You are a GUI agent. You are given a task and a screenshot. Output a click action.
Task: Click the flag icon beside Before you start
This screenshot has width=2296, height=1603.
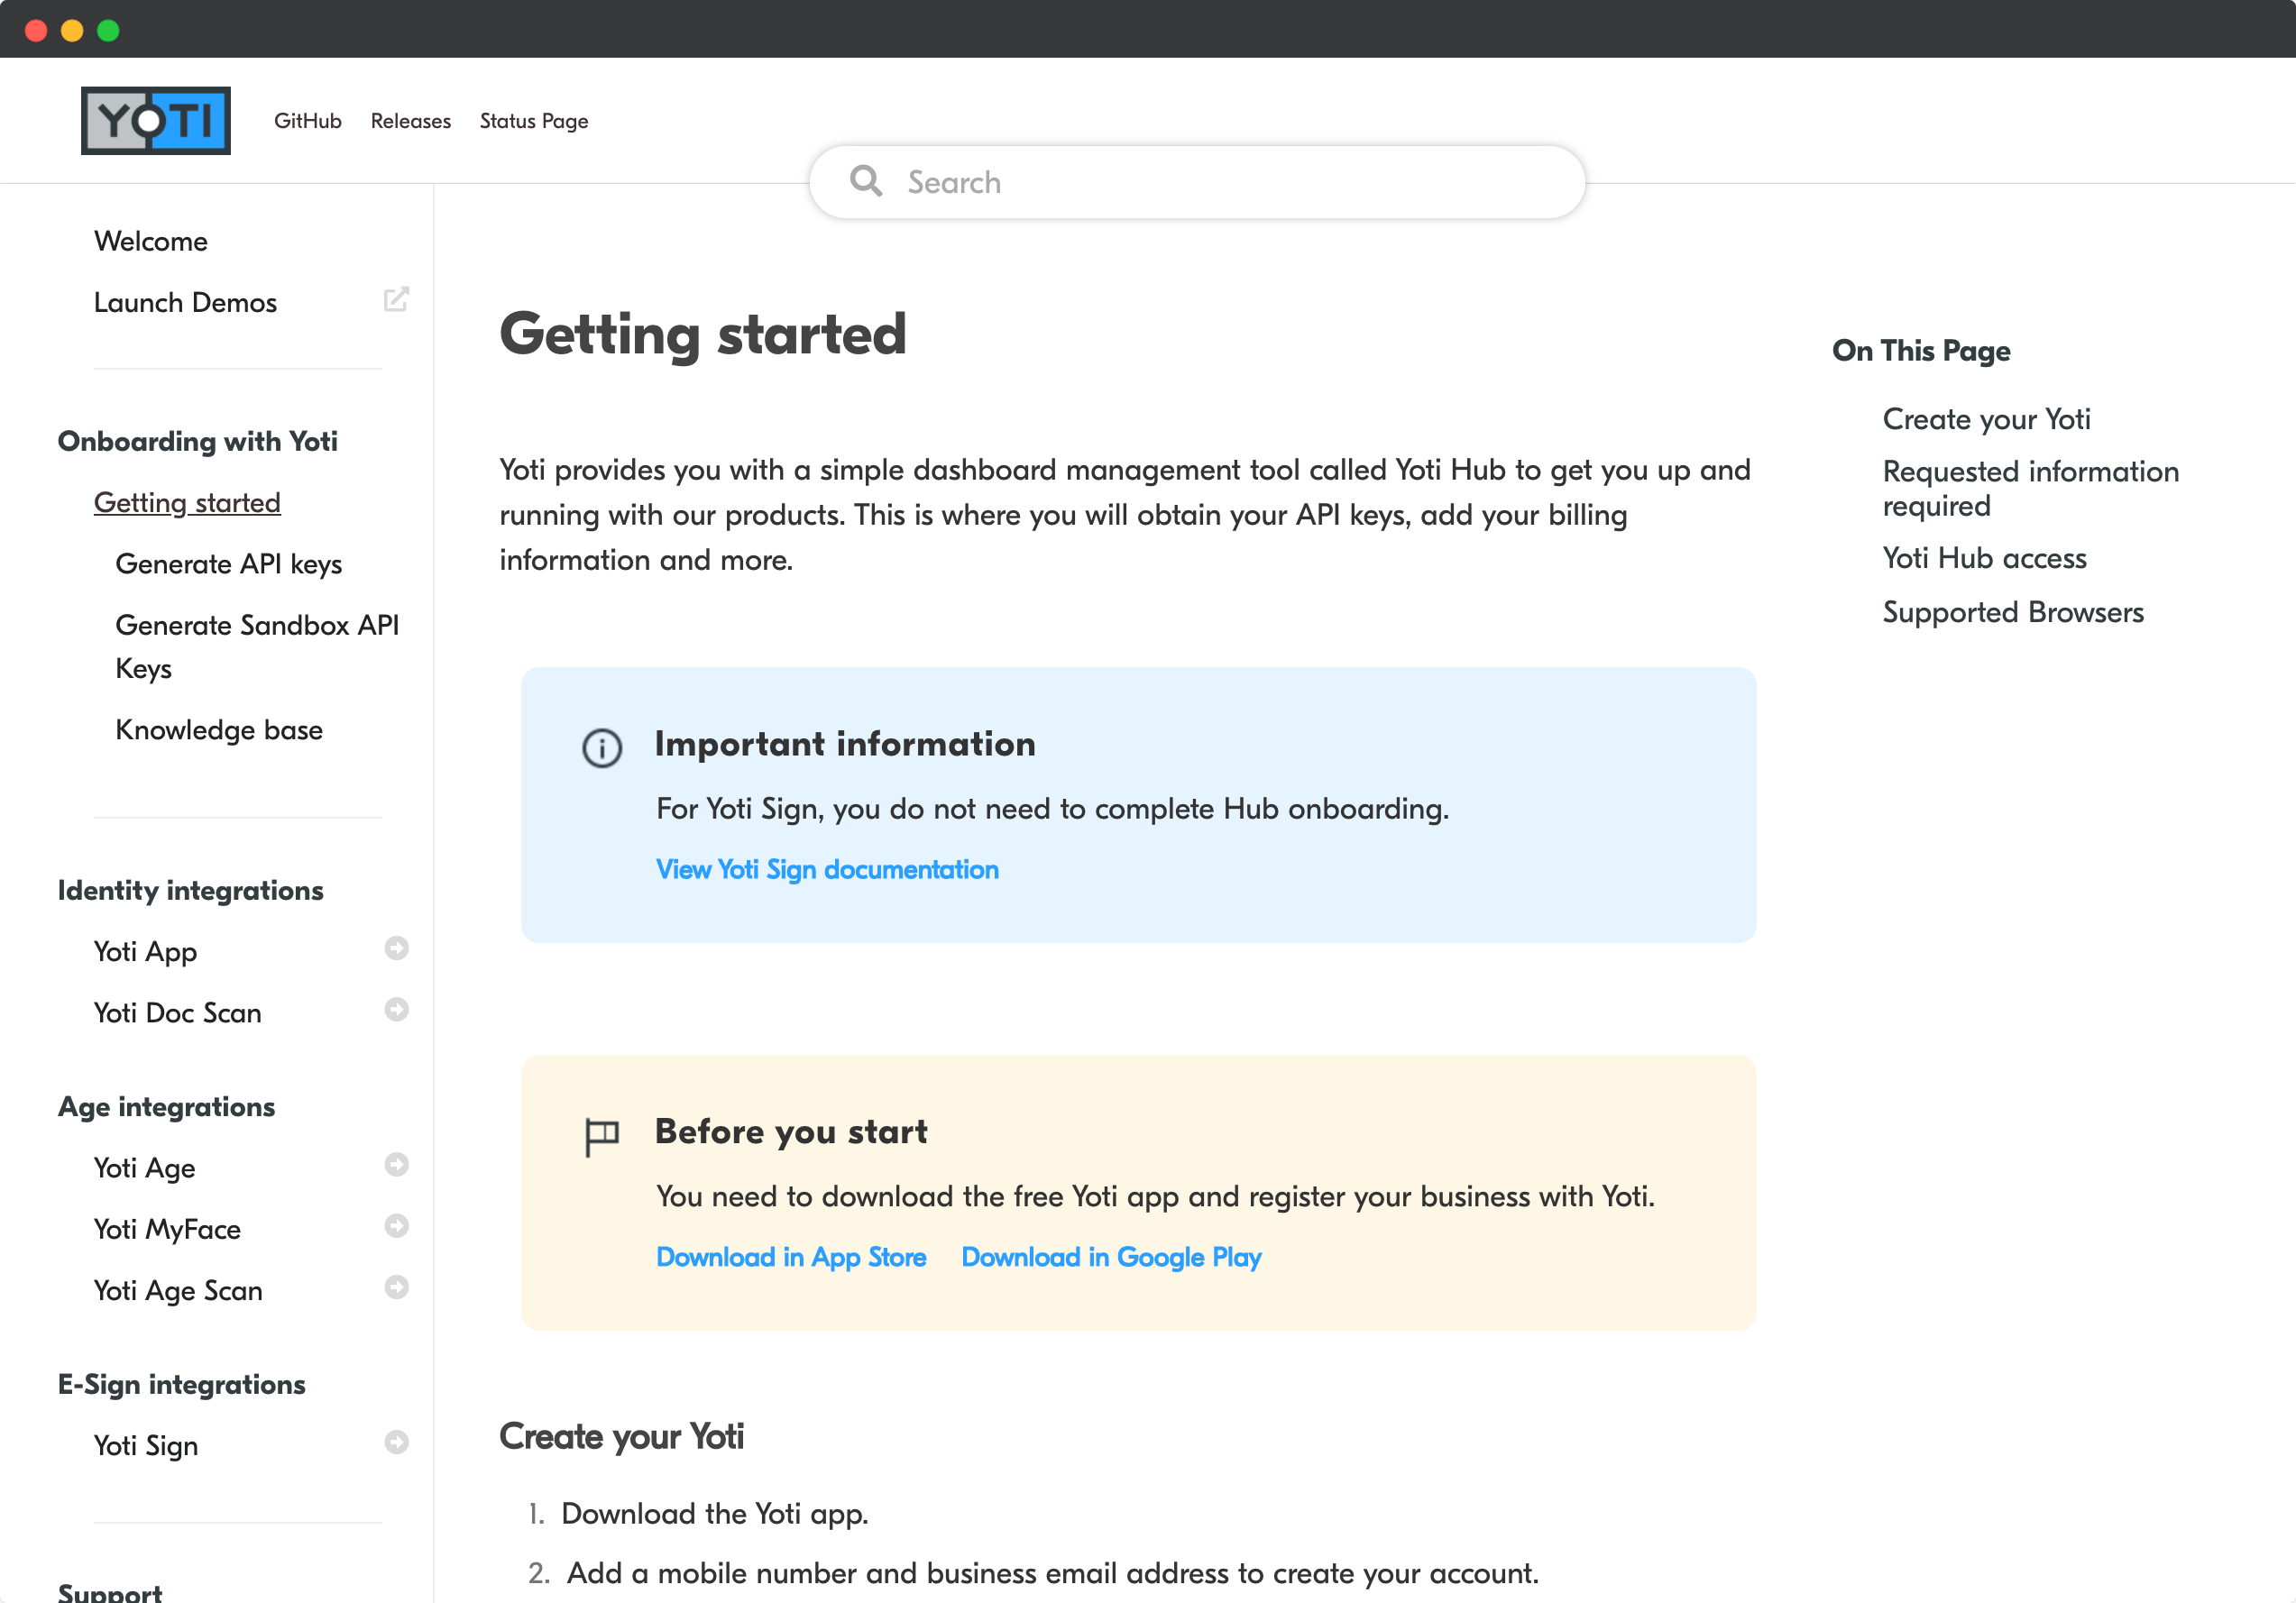click(602, 1136)
